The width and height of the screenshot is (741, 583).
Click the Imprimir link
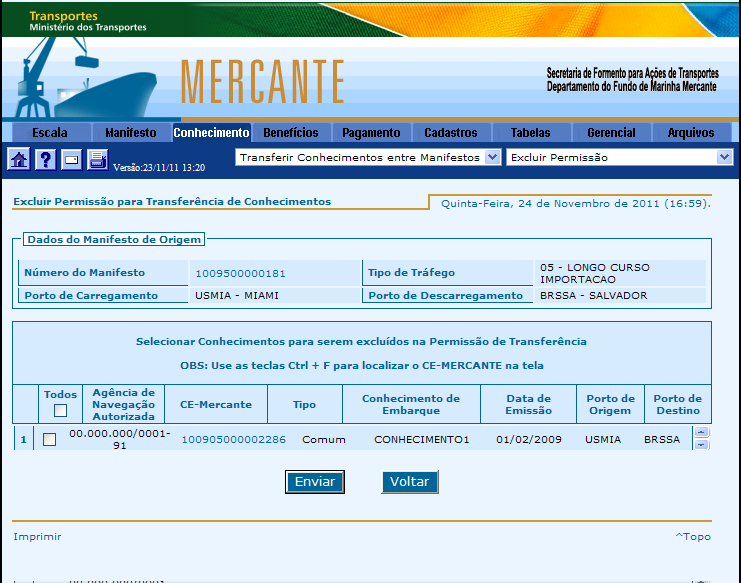(x=37, y=537)
